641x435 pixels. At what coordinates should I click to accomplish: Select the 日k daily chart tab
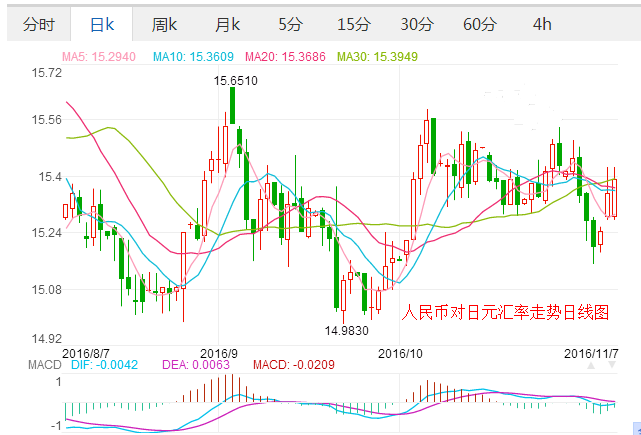pos(102,25)
